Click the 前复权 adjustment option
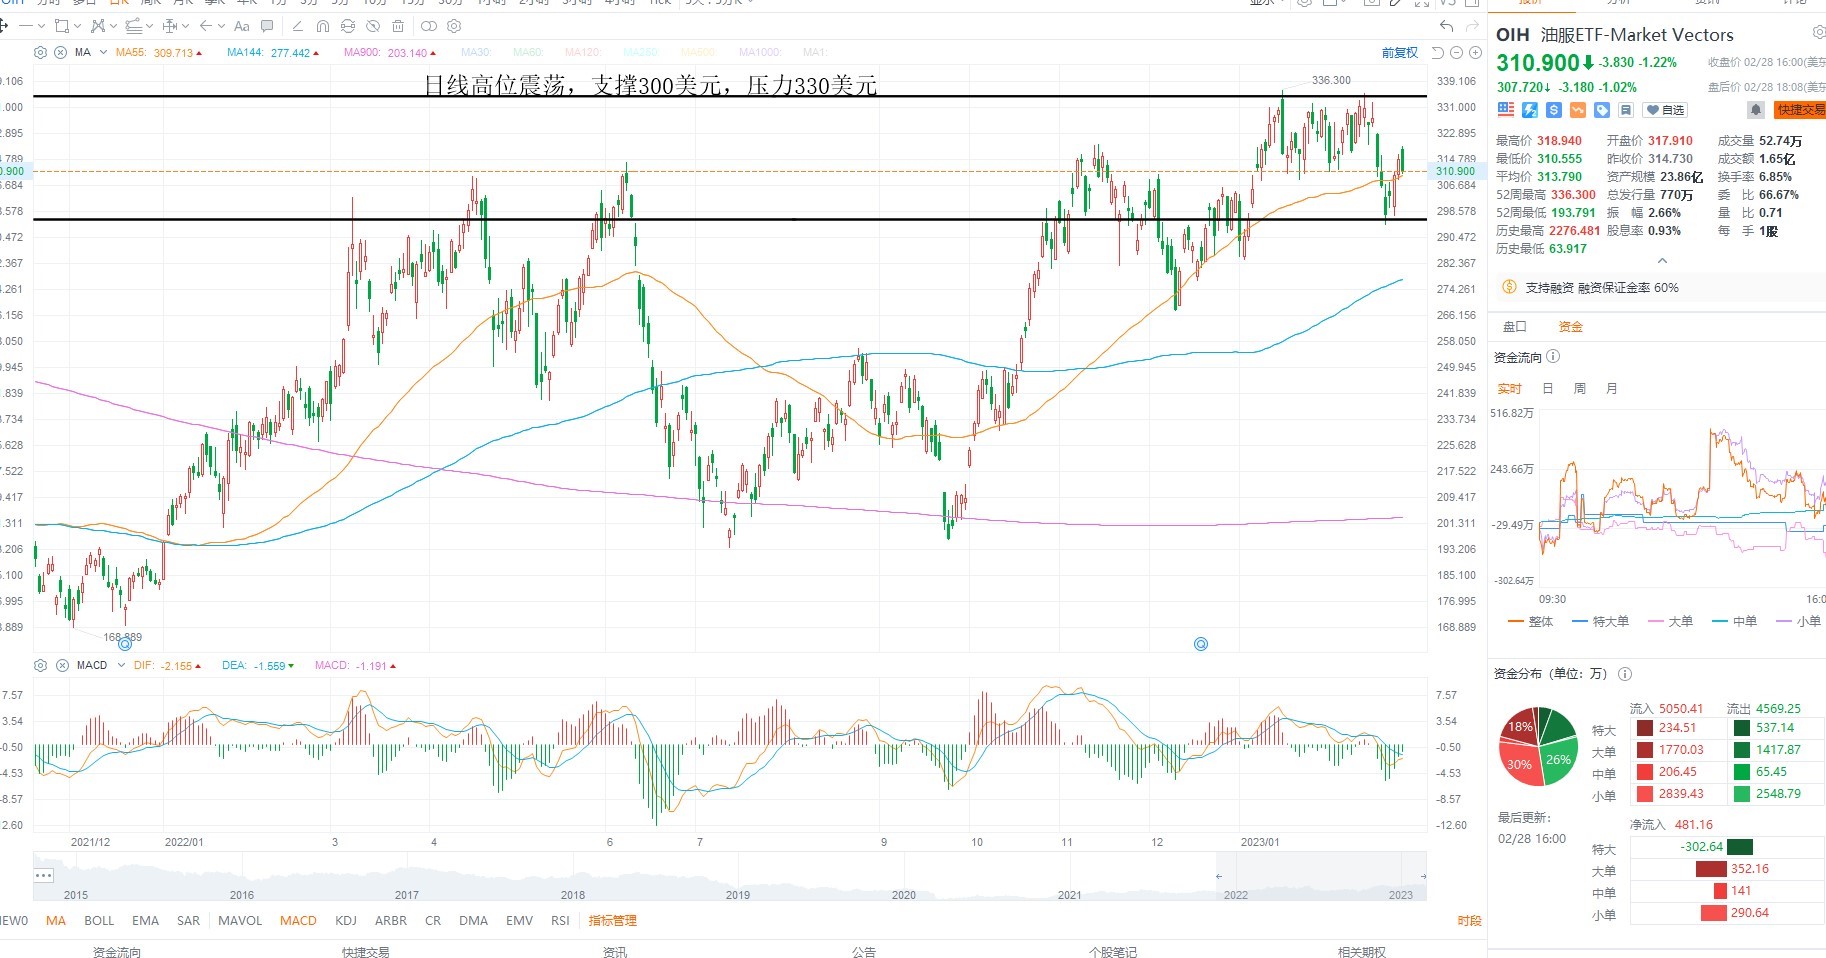Screen dimensions: 1826x958 pos(1400,53)
